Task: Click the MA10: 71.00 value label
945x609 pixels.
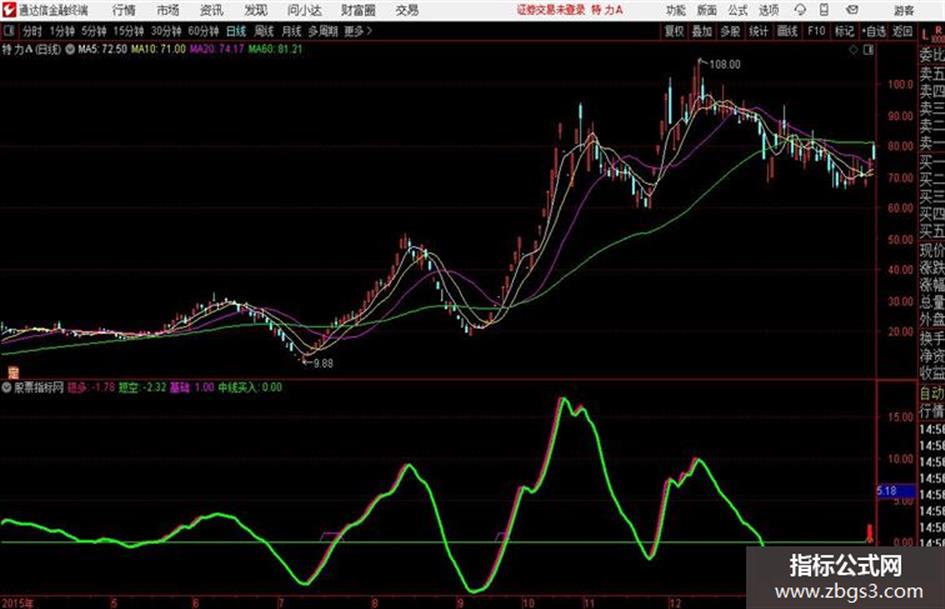Action: click(159, 49)
